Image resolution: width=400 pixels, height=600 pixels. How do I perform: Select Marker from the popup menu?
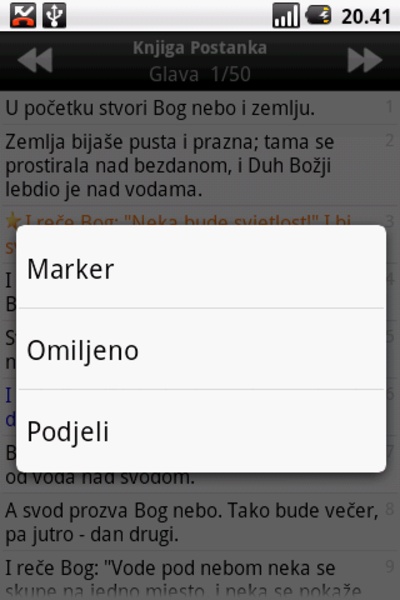pos(201,268)
